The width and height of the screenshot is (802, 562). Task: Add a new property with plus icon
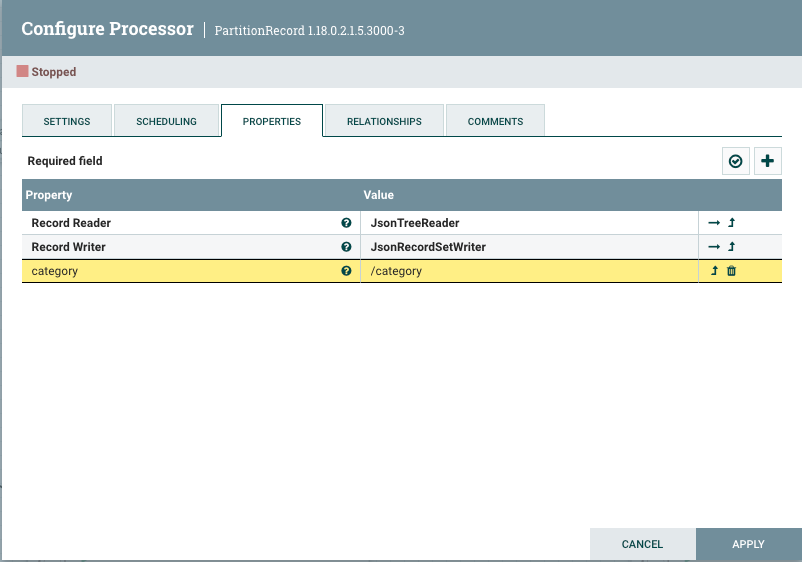coord(767,161)
